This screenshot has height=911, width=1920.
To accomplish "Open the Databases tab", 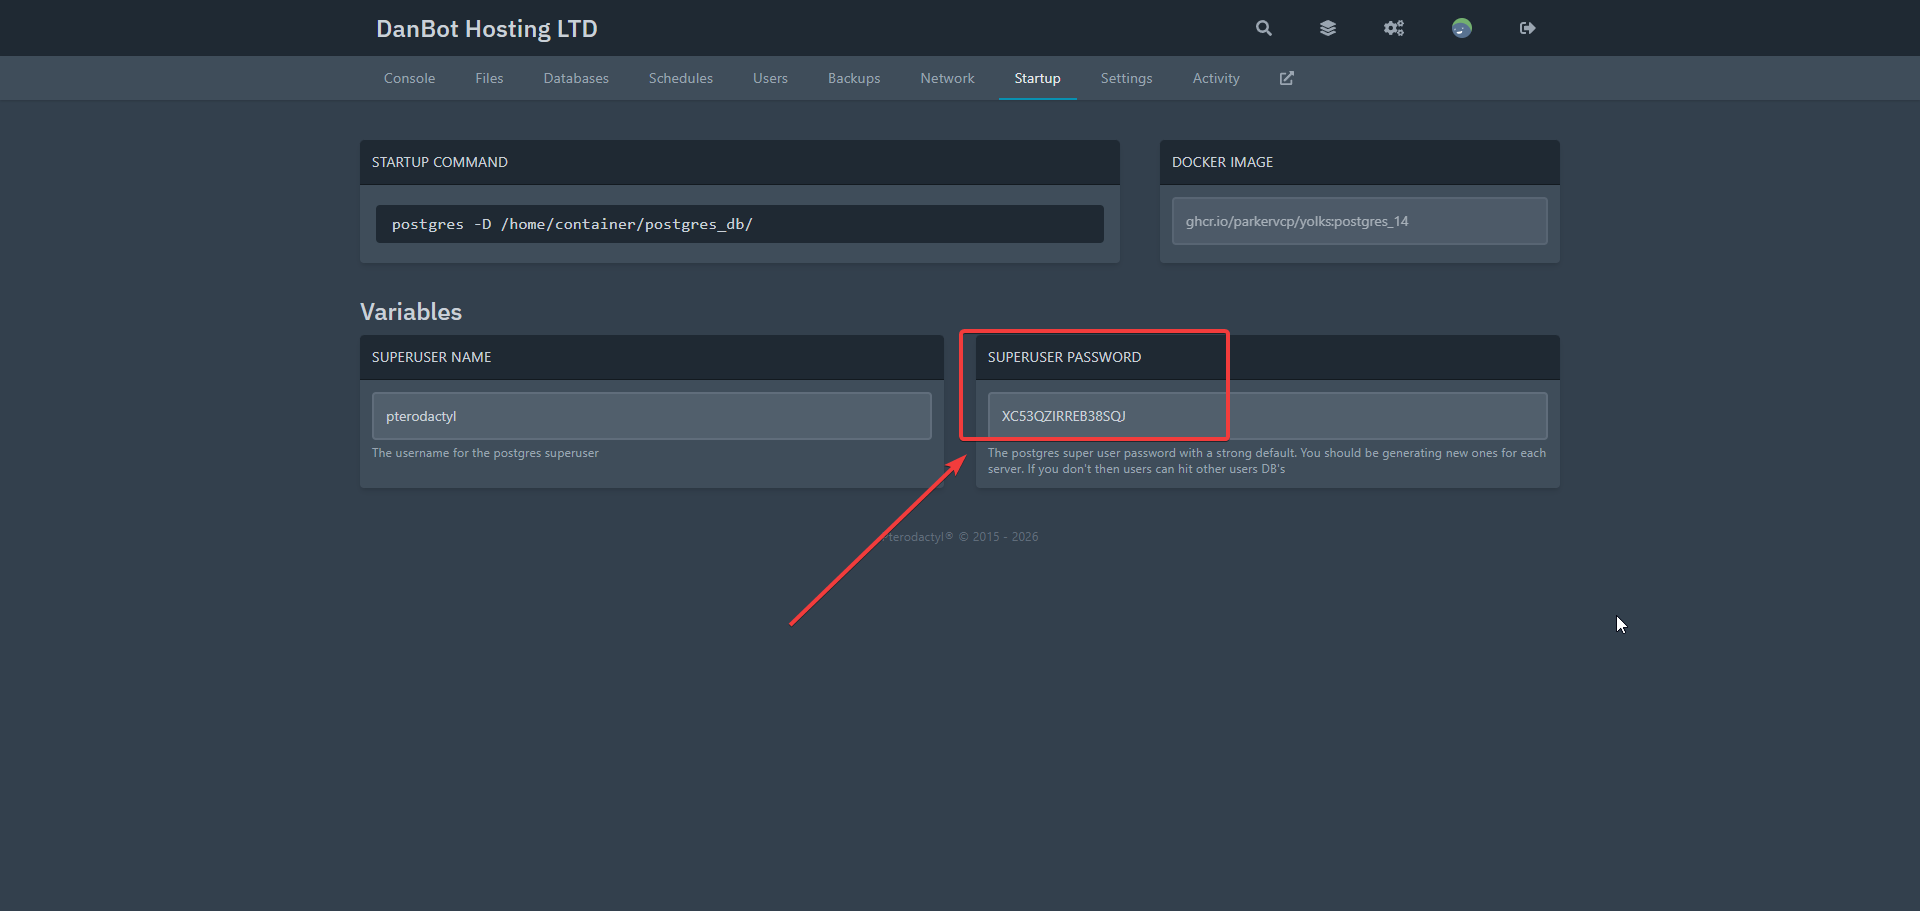I will tap(576, 78).
